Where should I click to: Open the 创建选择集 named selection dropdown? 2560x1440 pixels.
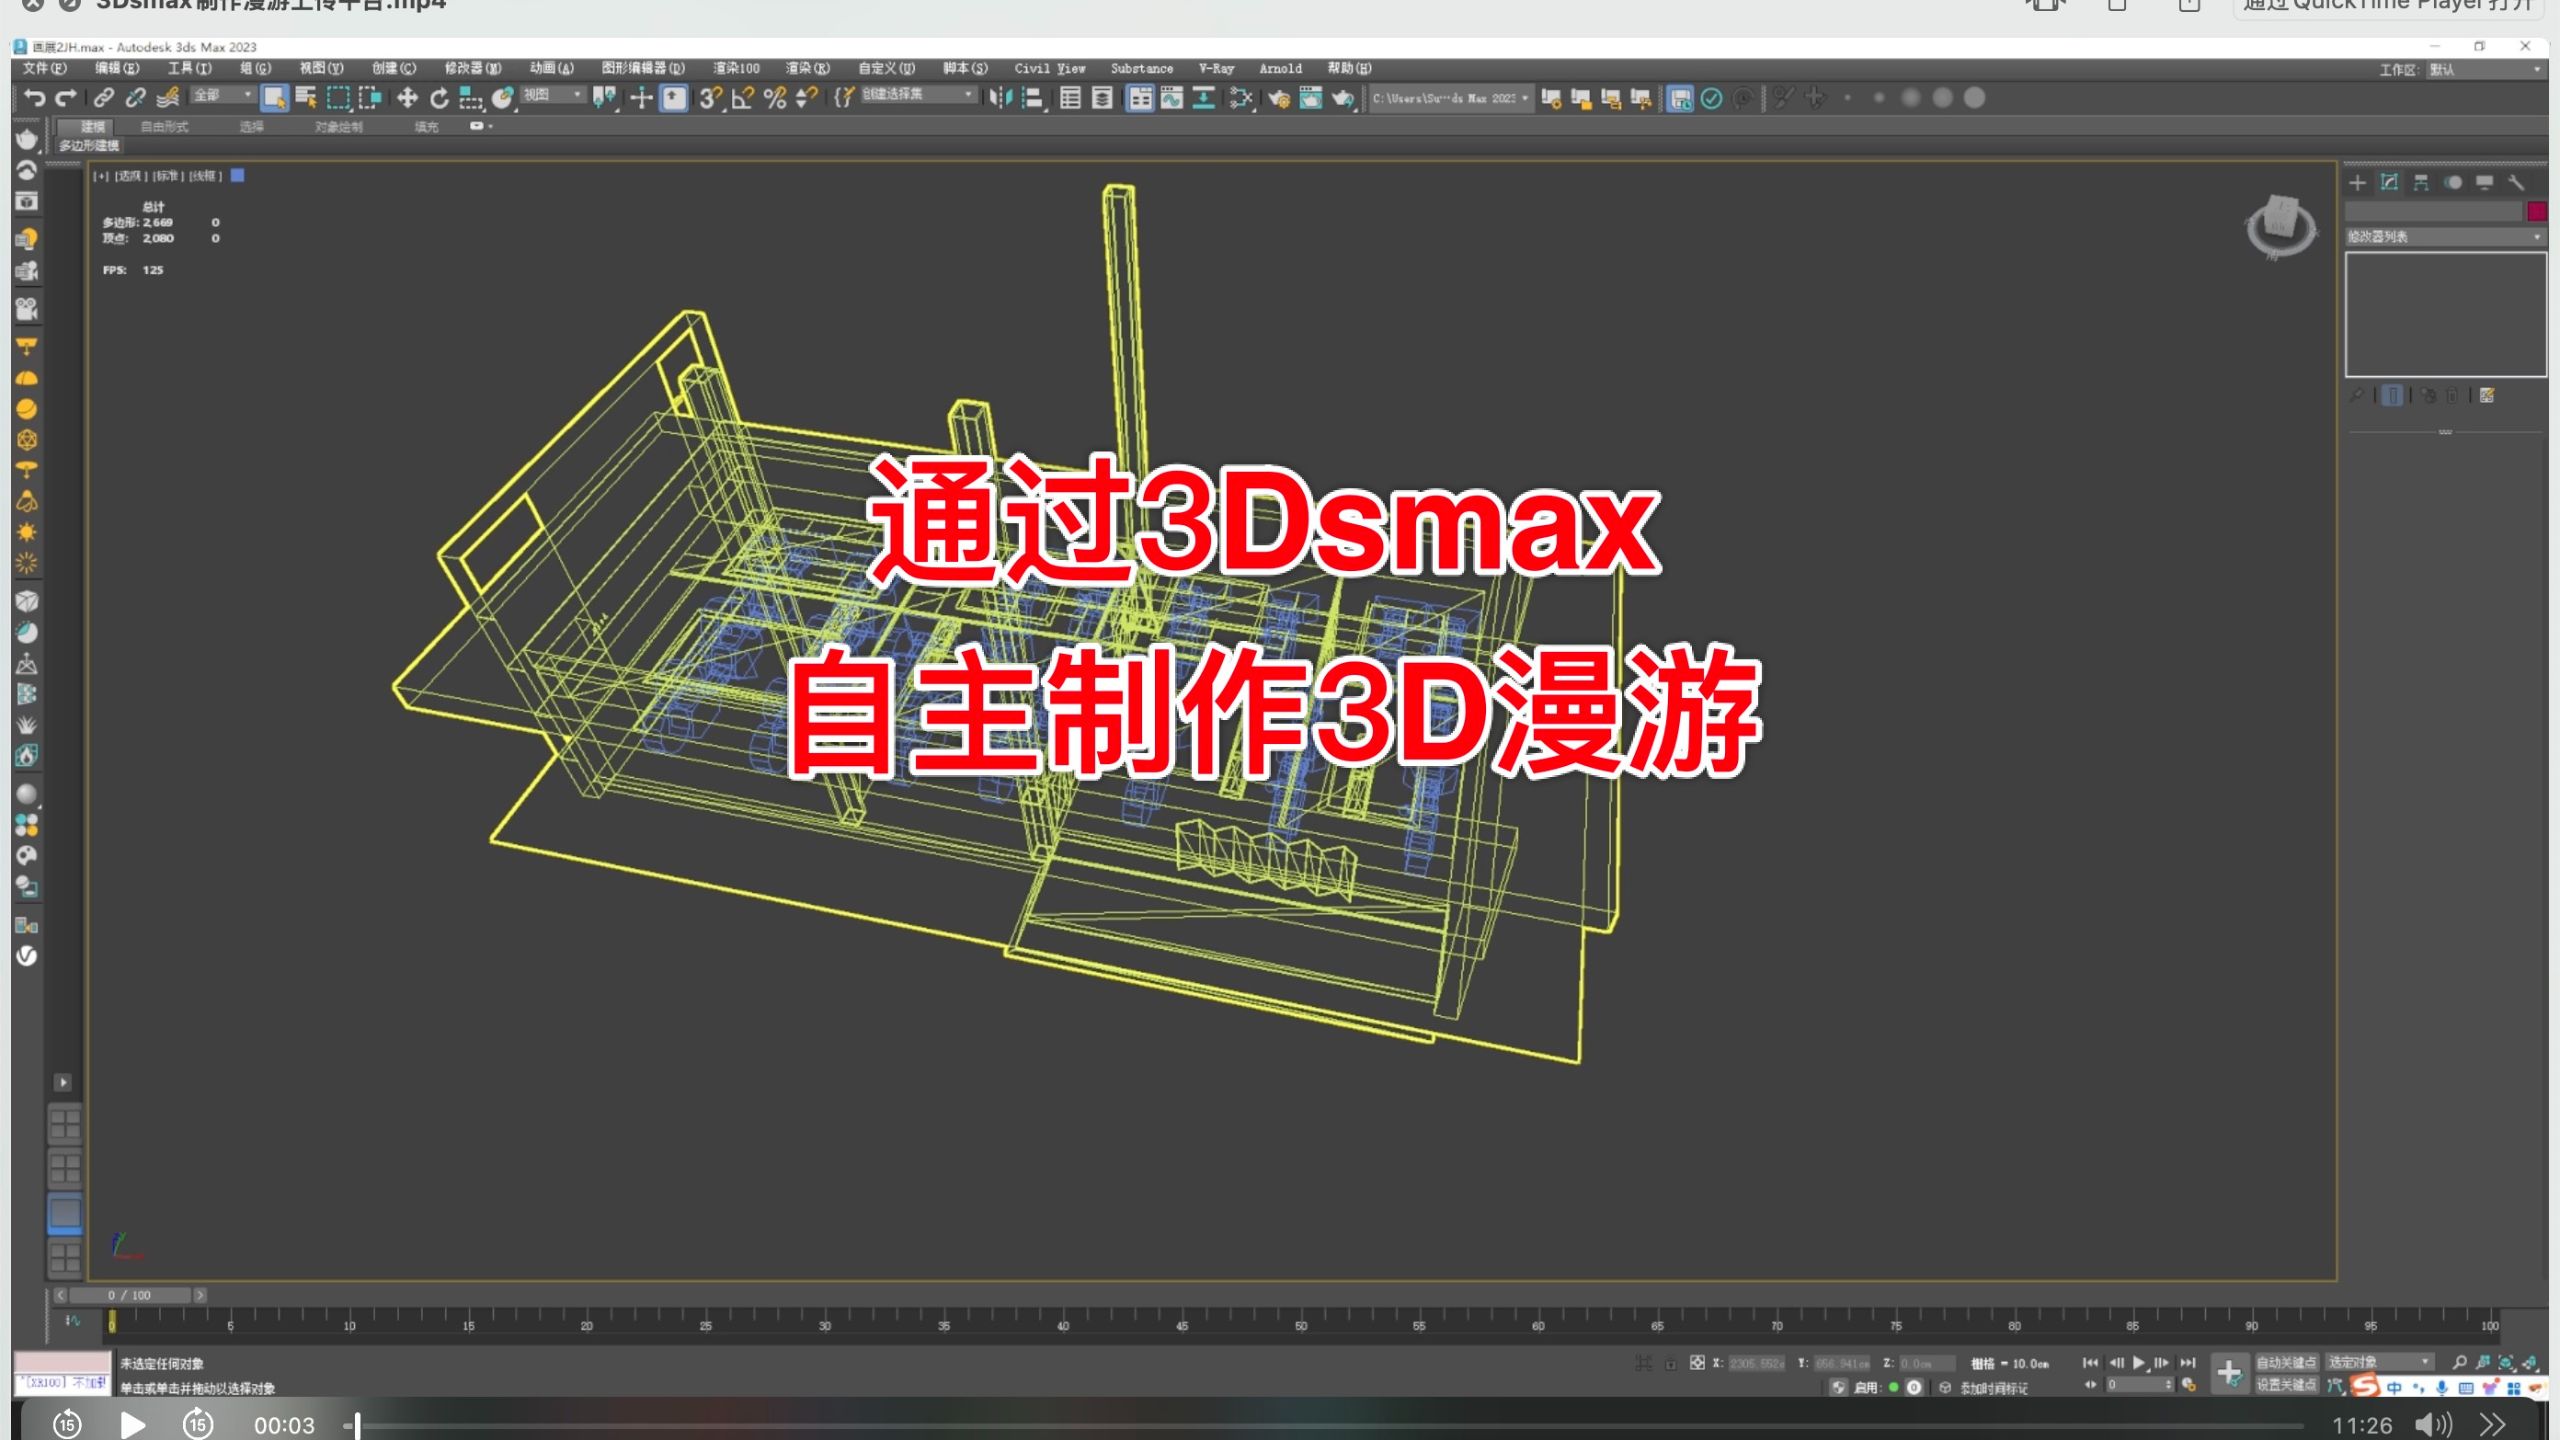918,94
